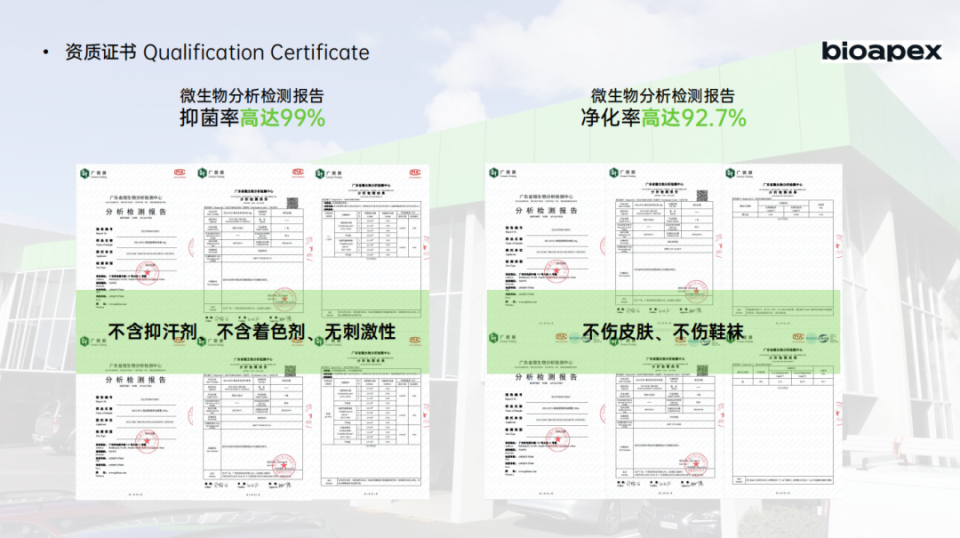Click the text '净化率高达92.7%'
This screenshot has width=960, height=538.
(663, 118)
